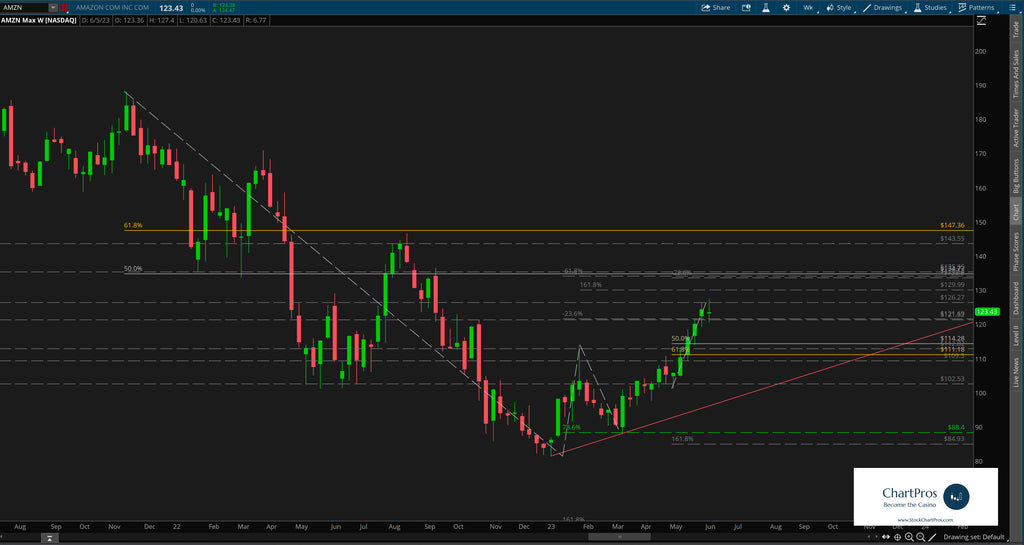Open the Wk timeframe dropdown
Image resolution: width=1024 pixels, height=545 pixels.
click(808, 7)
